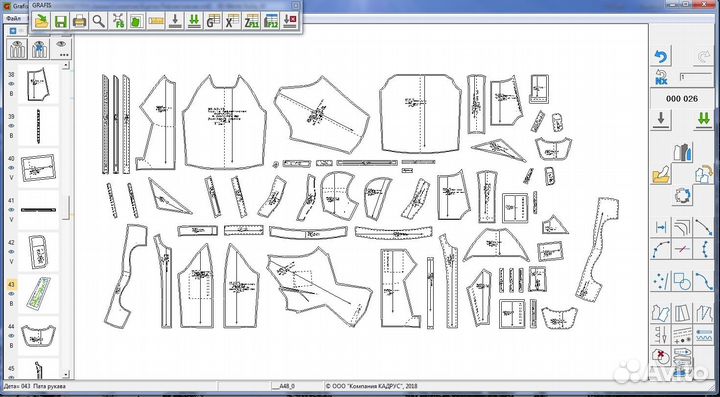720x397 pixels.
Task: Toggle first eye view of pieces
Action: click(17, 49)
